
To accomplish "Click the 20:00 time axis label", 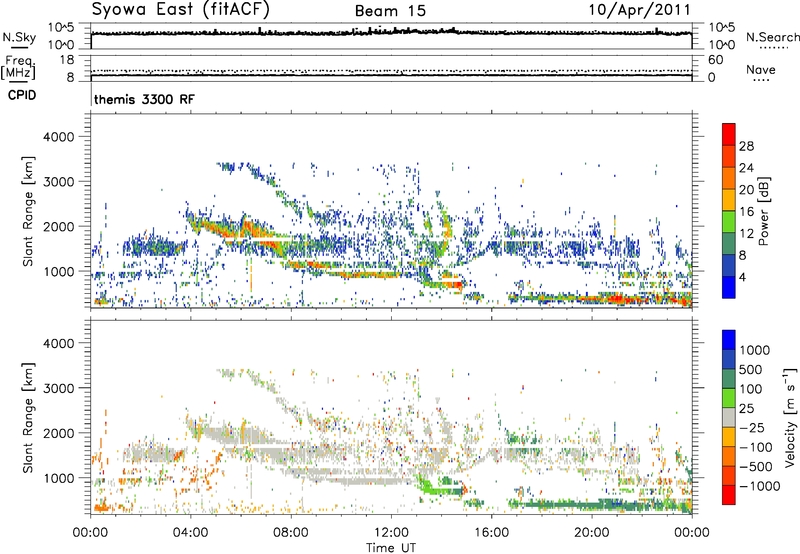I will click(x=592, y=533).
